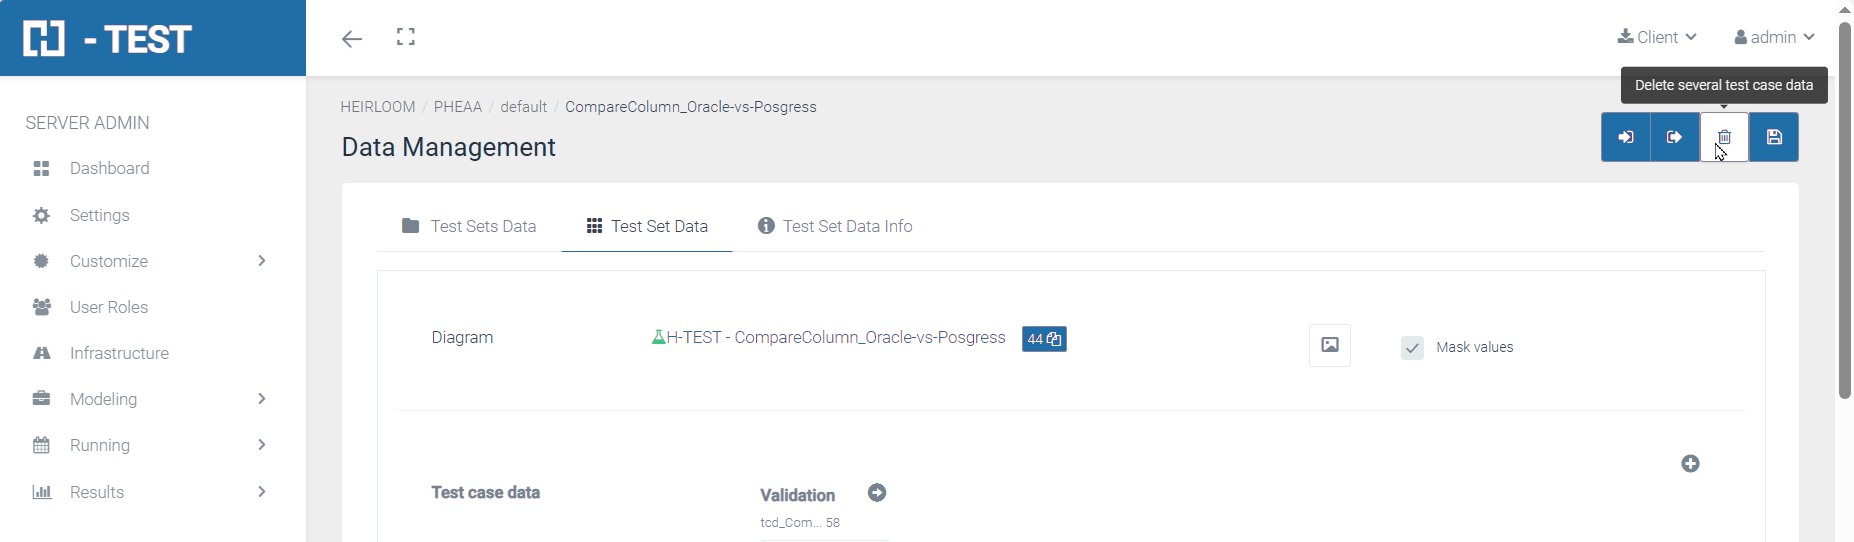Viewport: 1854px width, 542px height.
Task: Open the PHEAA breadcrumb link
Action: pyautogui.click(x=457, y=107)
